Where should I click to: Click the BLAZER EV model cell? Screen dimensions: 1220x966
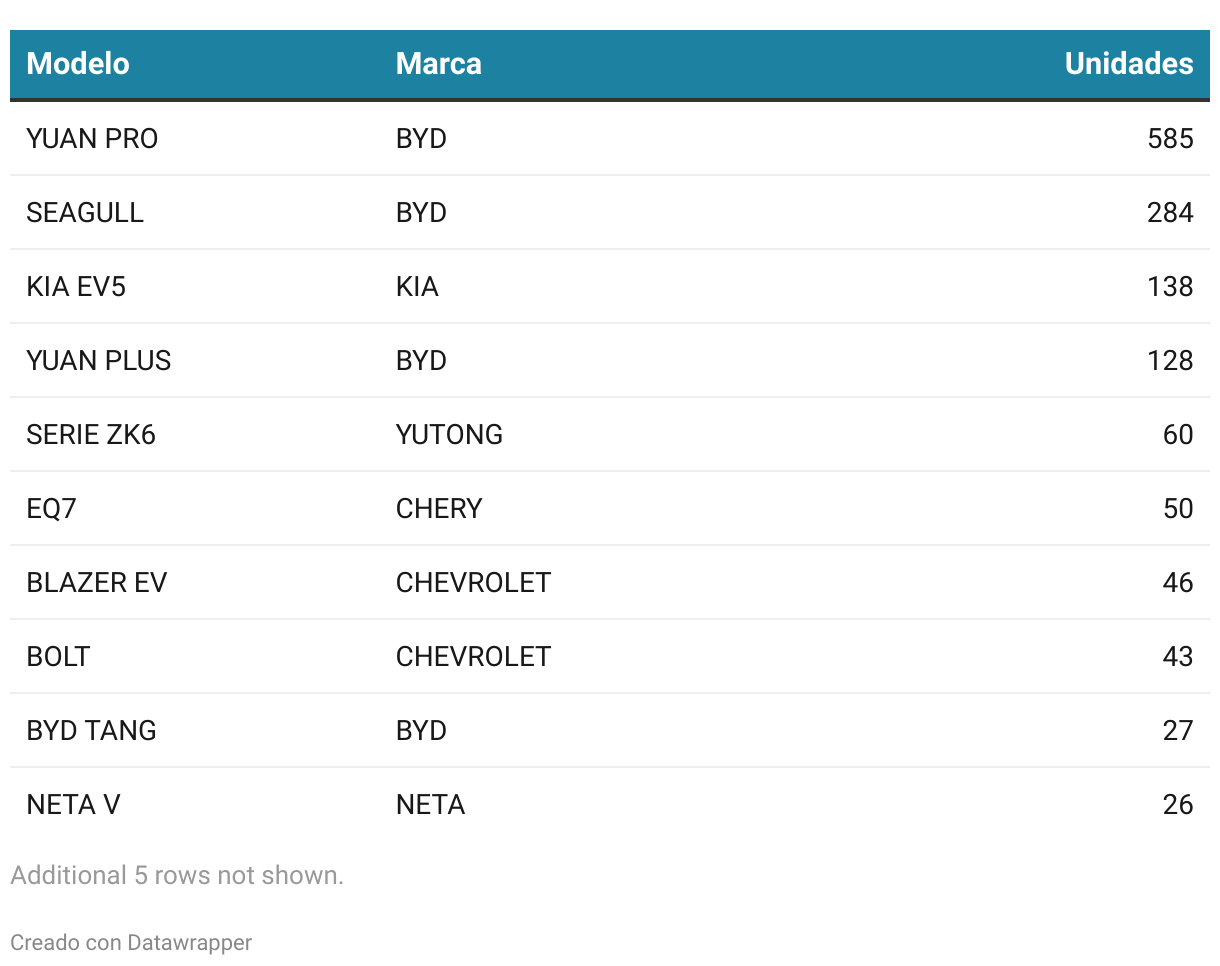[x=97, y=583]
